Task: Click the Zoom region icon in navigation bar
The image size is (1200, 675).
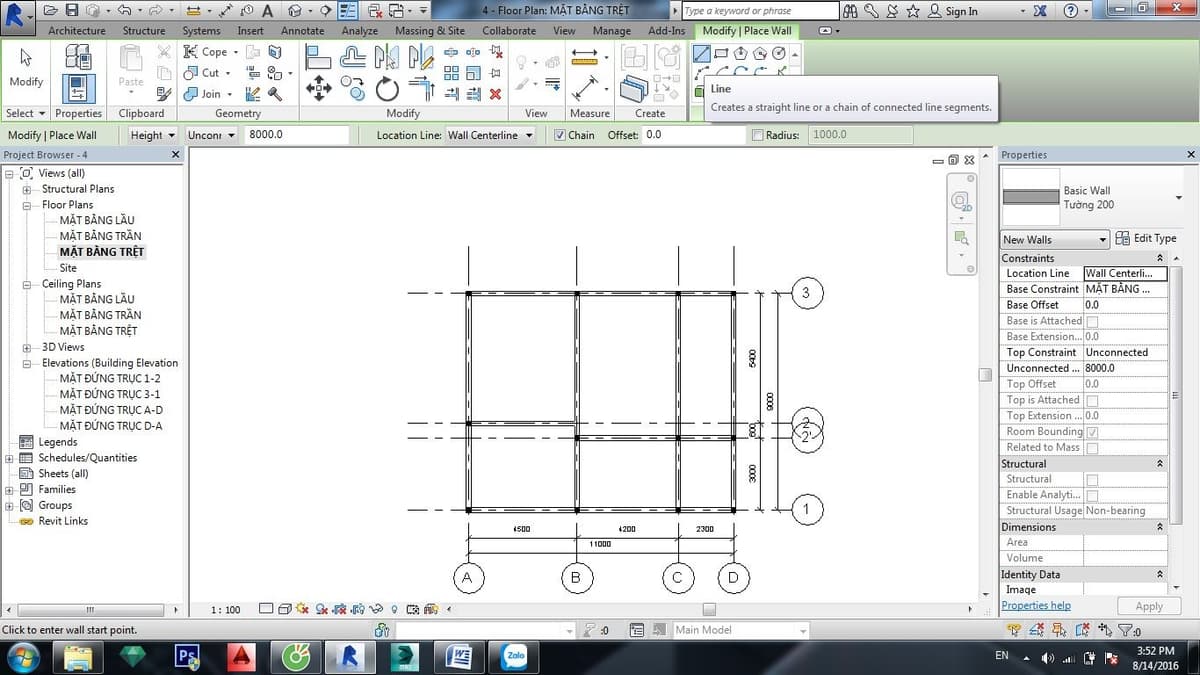Action: point(961,237)
